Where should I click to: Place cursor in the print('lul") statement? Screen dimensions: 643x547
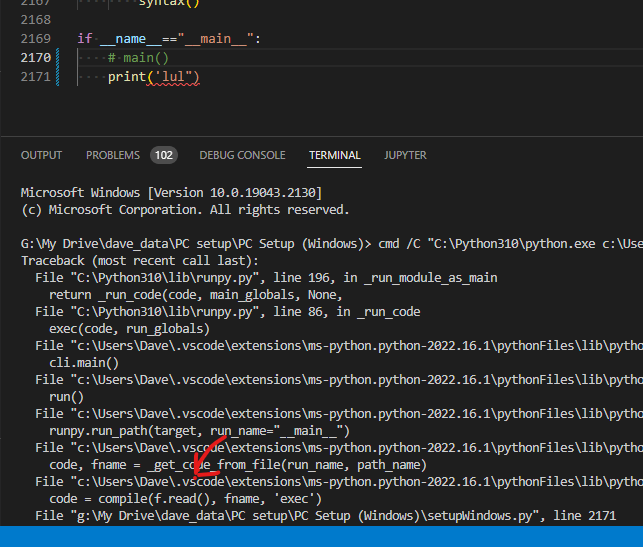153,77
